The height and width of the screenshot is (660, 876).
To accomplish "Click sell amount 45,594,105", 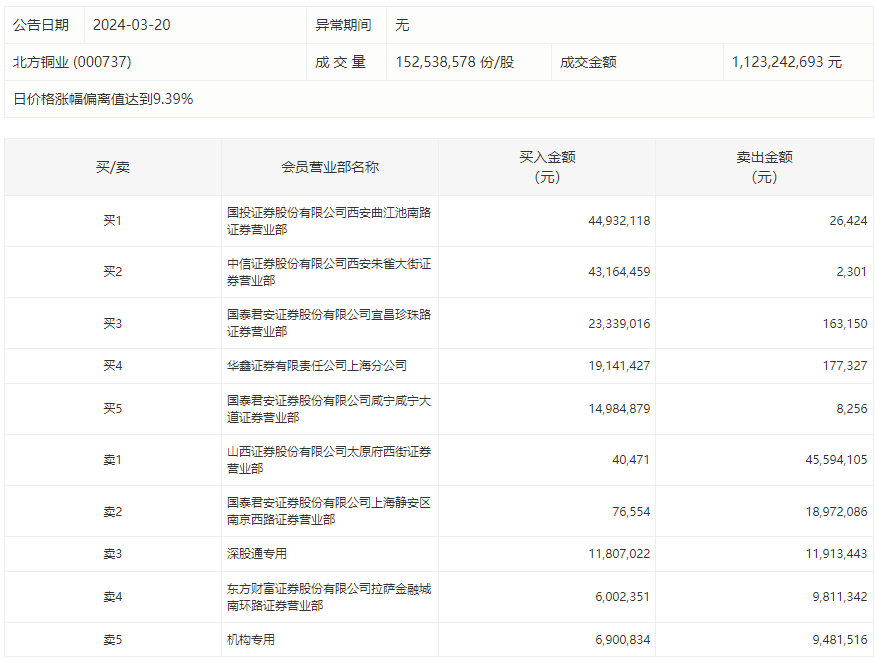I will click(836, 460).
